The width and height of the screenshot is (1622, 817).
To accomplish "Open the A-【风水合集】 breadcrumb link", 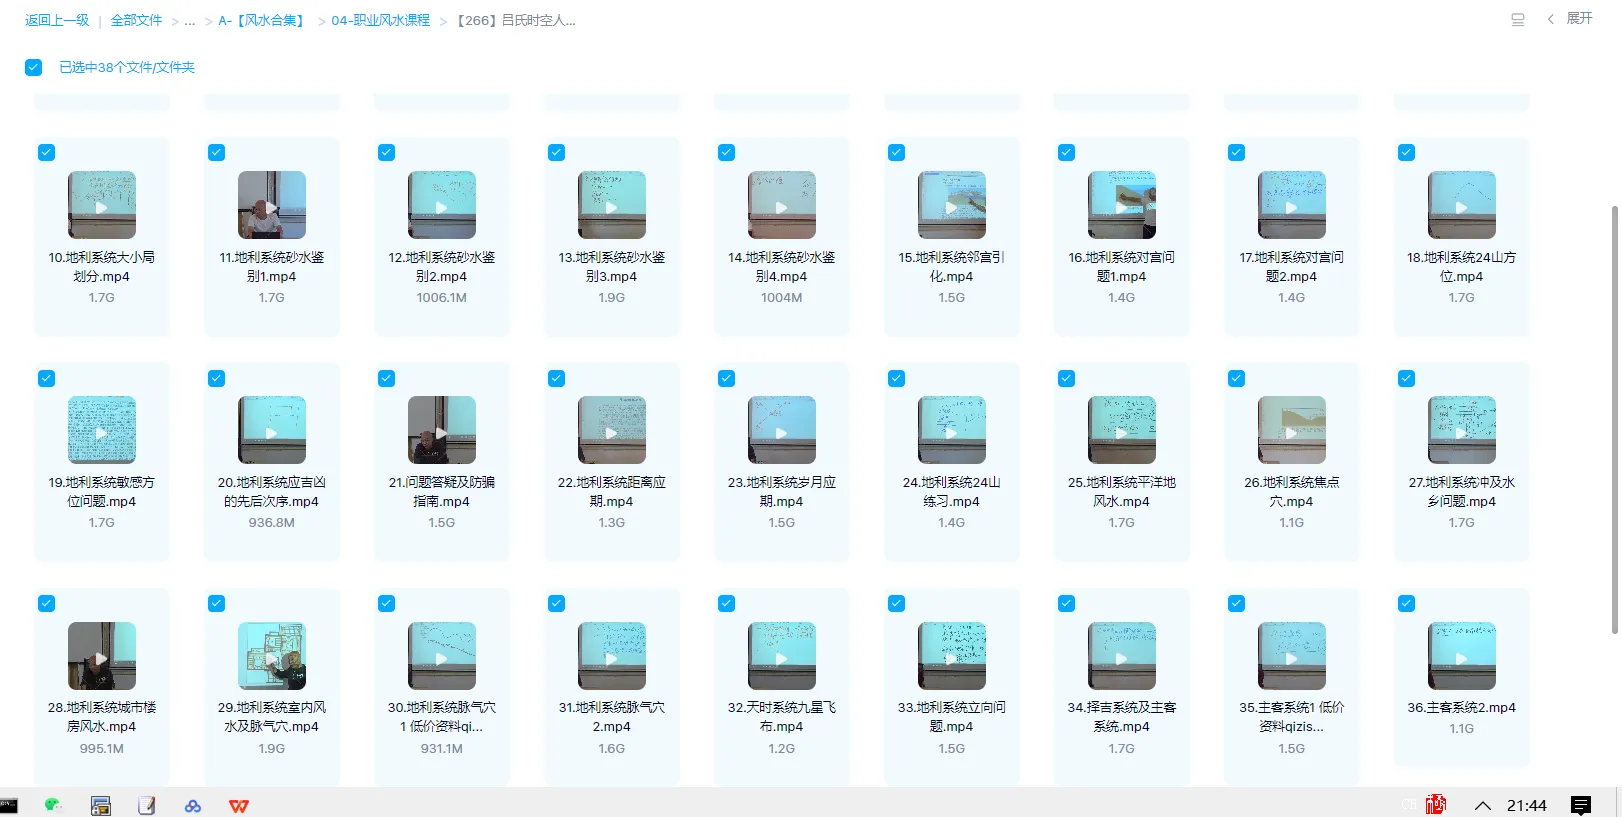I will (x=262, y=21).
